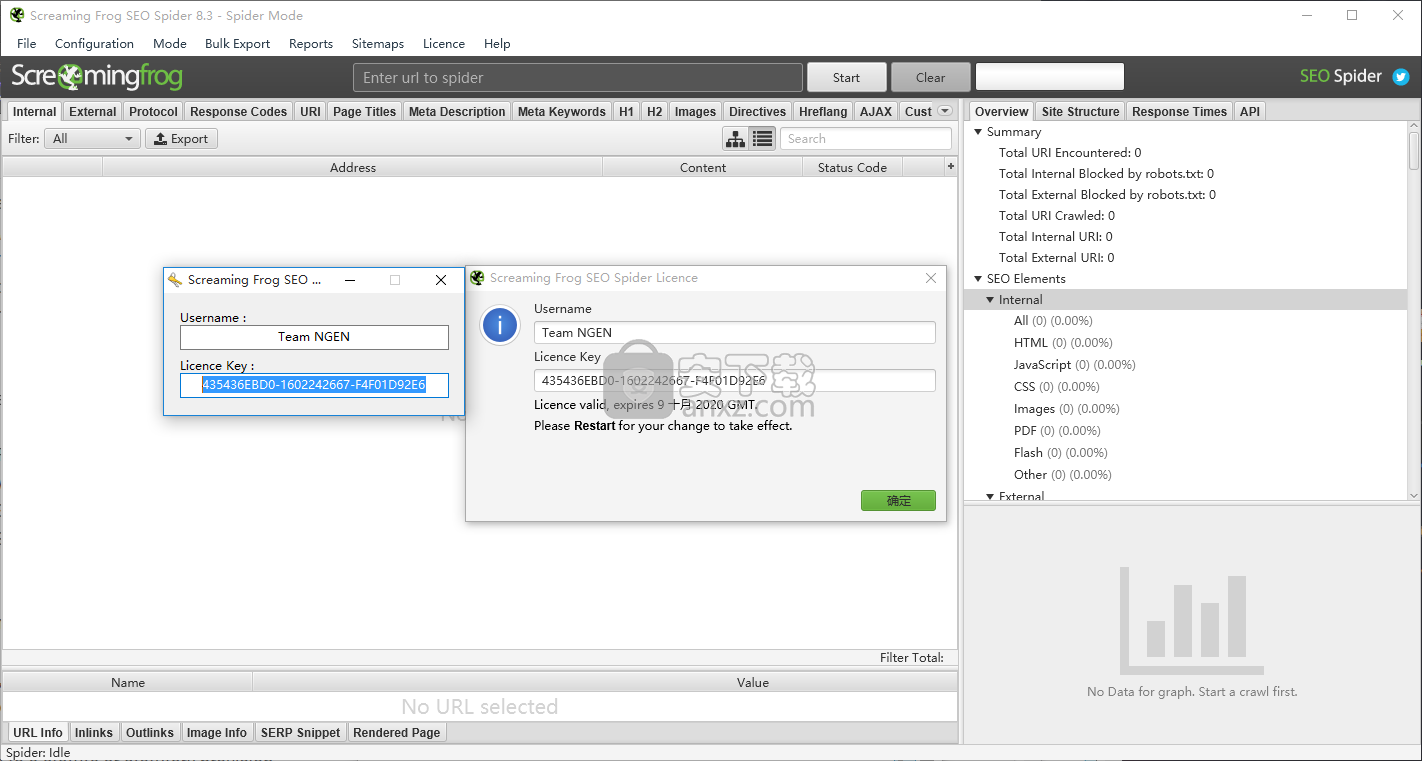Open the Image Info bottom tab
This screenshot has width=1422, height=761.
tap(217, 733)
